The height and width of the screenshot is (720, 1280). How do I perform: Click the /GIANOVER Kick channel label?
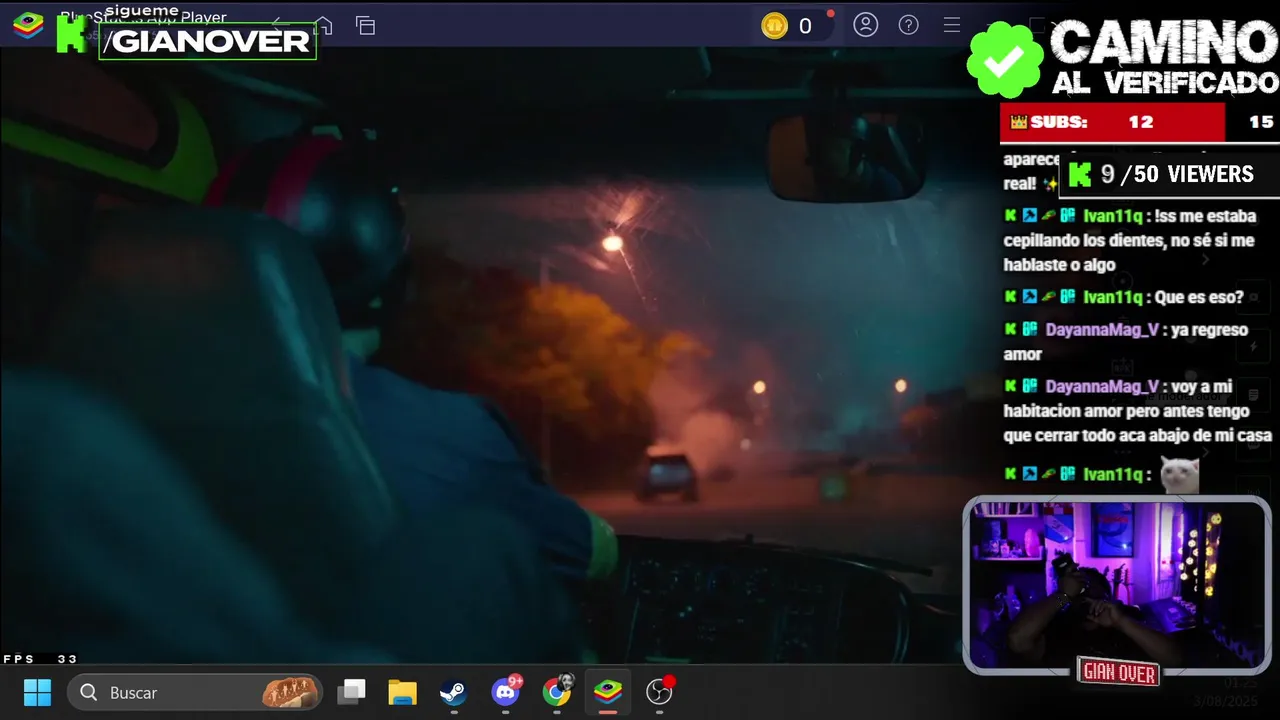click(x=208, y=41)
